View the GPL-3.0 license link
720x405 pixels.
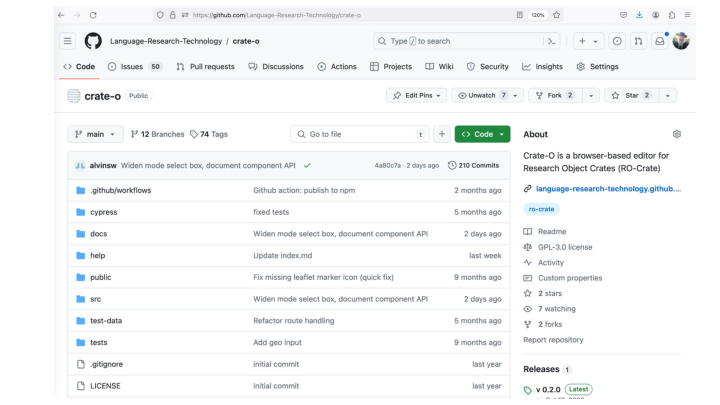click(565, 247)
